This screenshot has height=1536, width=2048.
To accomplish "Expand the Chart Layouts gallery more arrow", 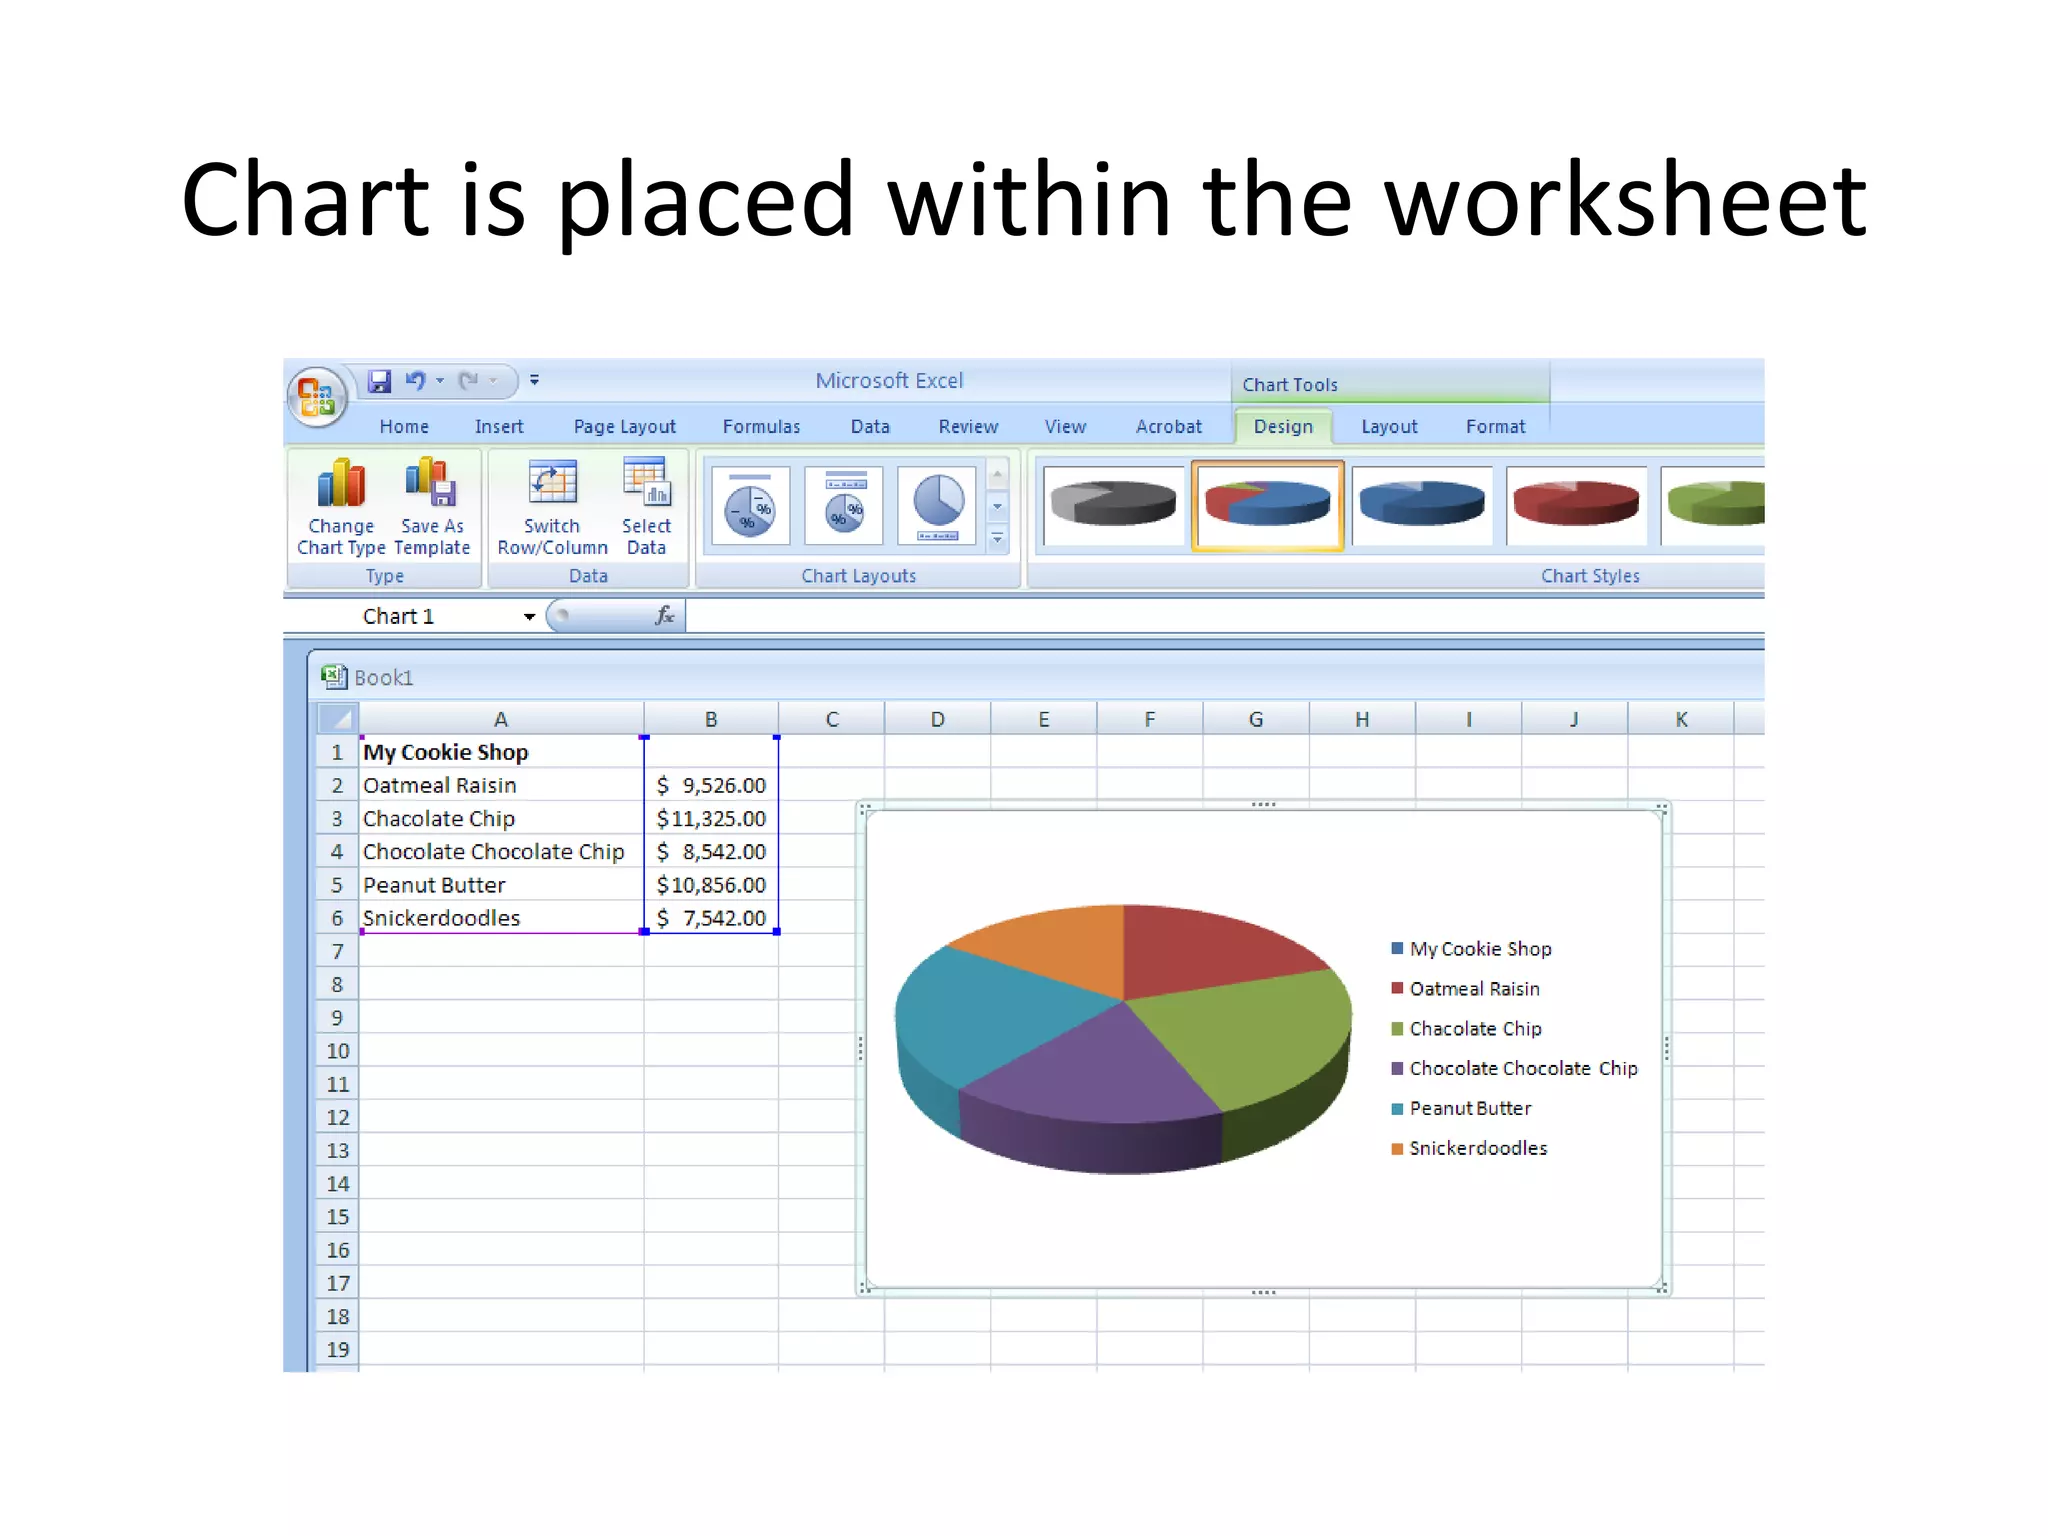I will click(997, 539).
